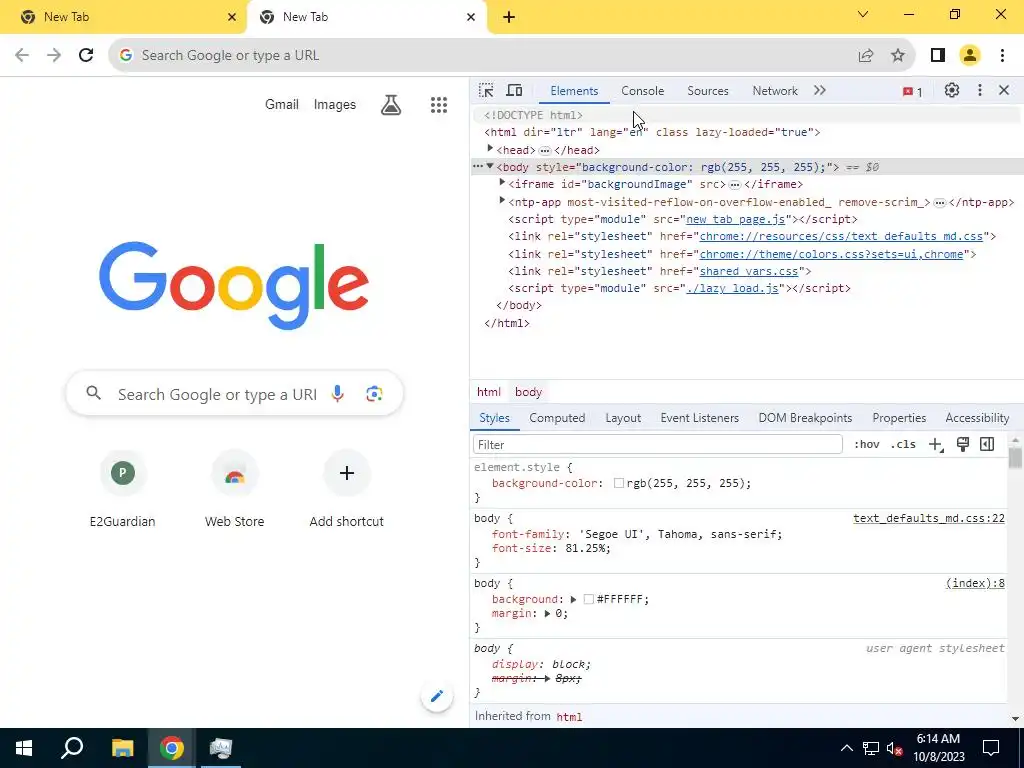Open the Google apps grid
Image resolution: width=1024 pixels, height=768 pixels.
tap(439, 104)
